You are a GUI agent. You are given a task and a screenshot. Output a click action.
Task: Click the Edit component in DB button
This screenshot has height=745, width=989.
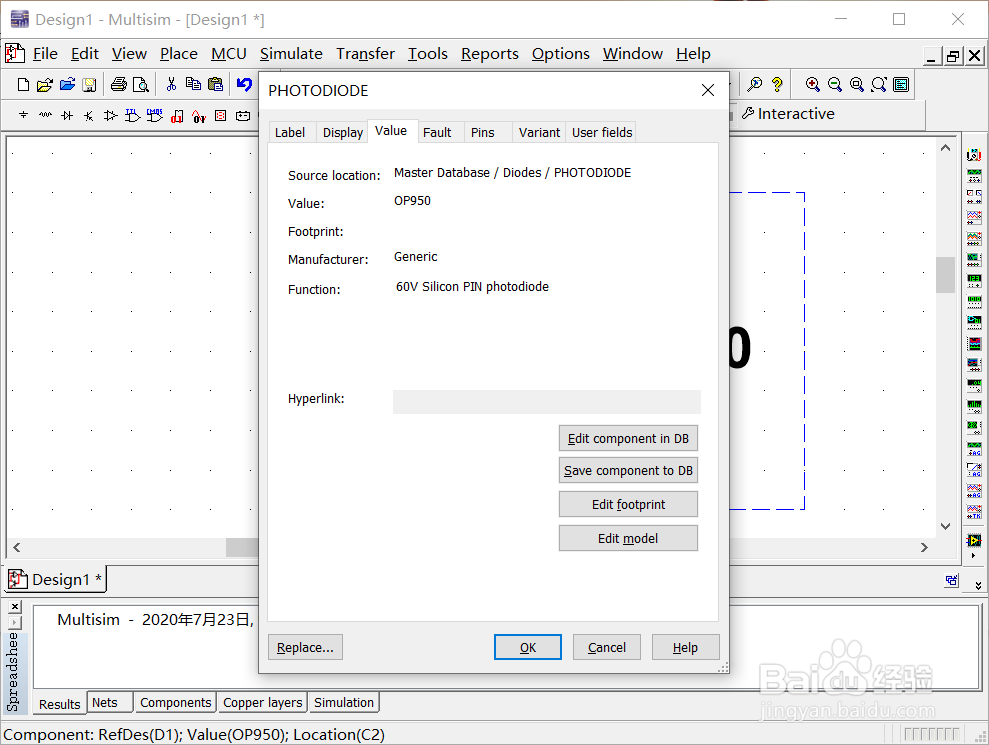[628, 438]
